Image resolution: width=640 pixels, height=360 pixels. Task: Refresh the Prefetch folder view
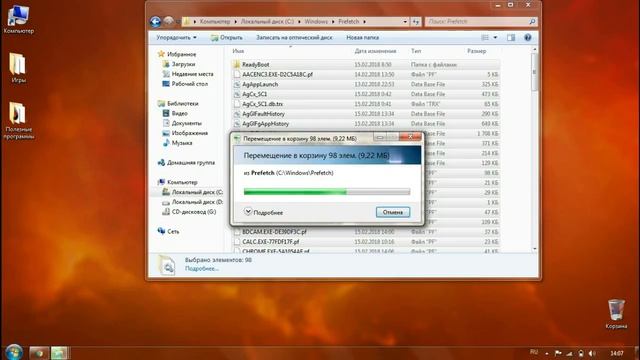[416, 22]
